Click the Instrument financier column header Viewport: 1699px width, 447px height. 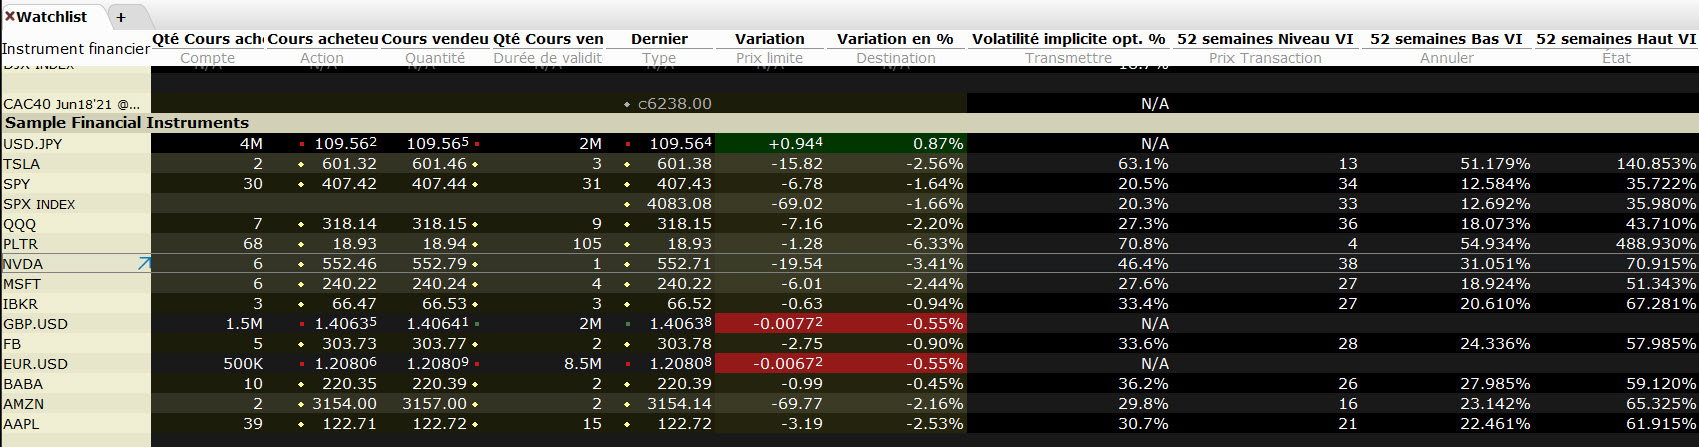tap(75, 48)
